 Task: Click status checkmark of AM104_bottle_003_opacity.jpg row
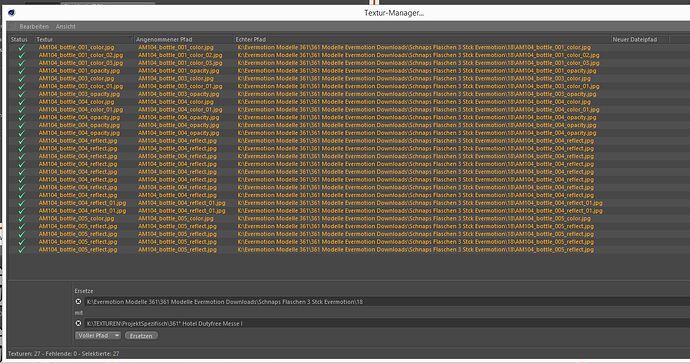pyautogui.click(x=21, y=94)
